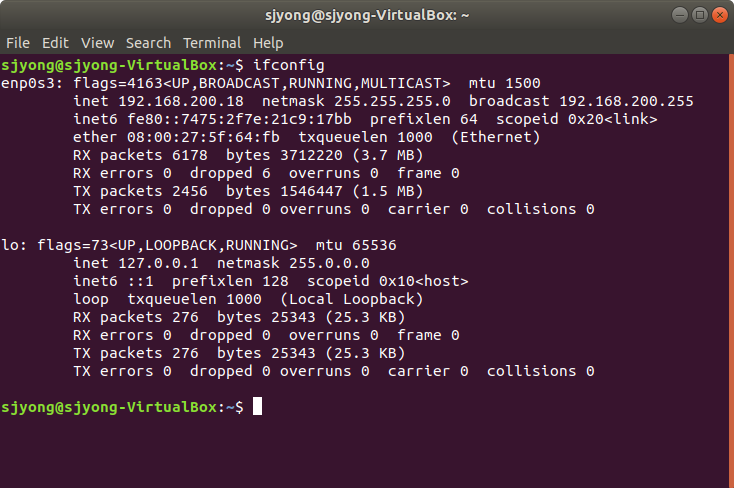Click the lo: interface name
The height and width of the screenshot is (488, 734).
(14, 245)
